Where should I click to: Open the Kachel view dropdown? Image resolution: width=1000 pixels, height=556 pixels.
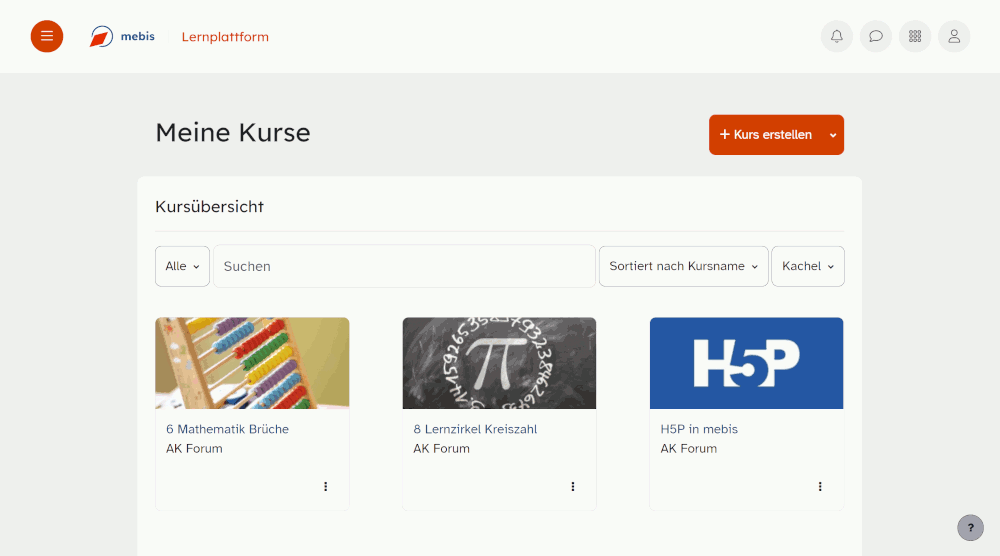tap(808, 267)
